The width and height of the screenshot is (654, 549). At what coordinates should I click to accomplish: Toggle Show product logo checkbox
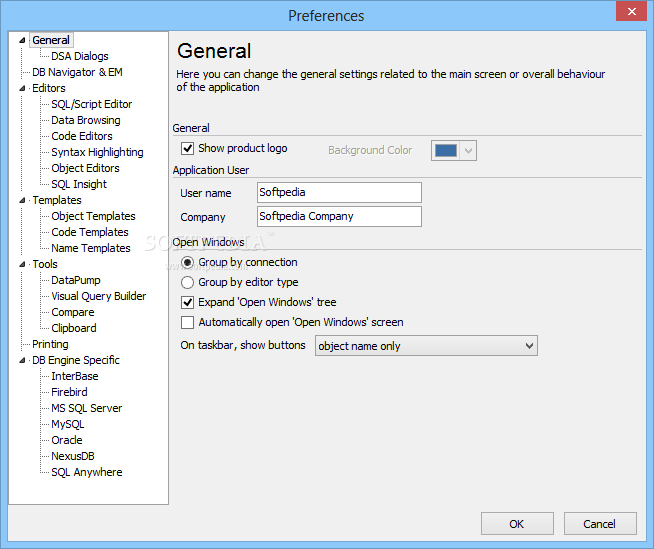(187, 149)
